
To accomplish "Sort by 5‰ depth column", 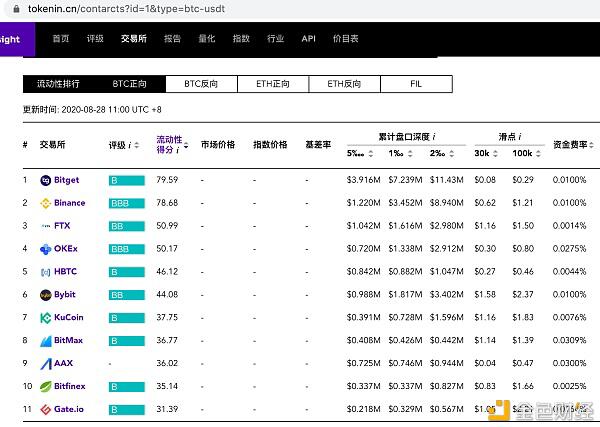I will tap(370, 153).
